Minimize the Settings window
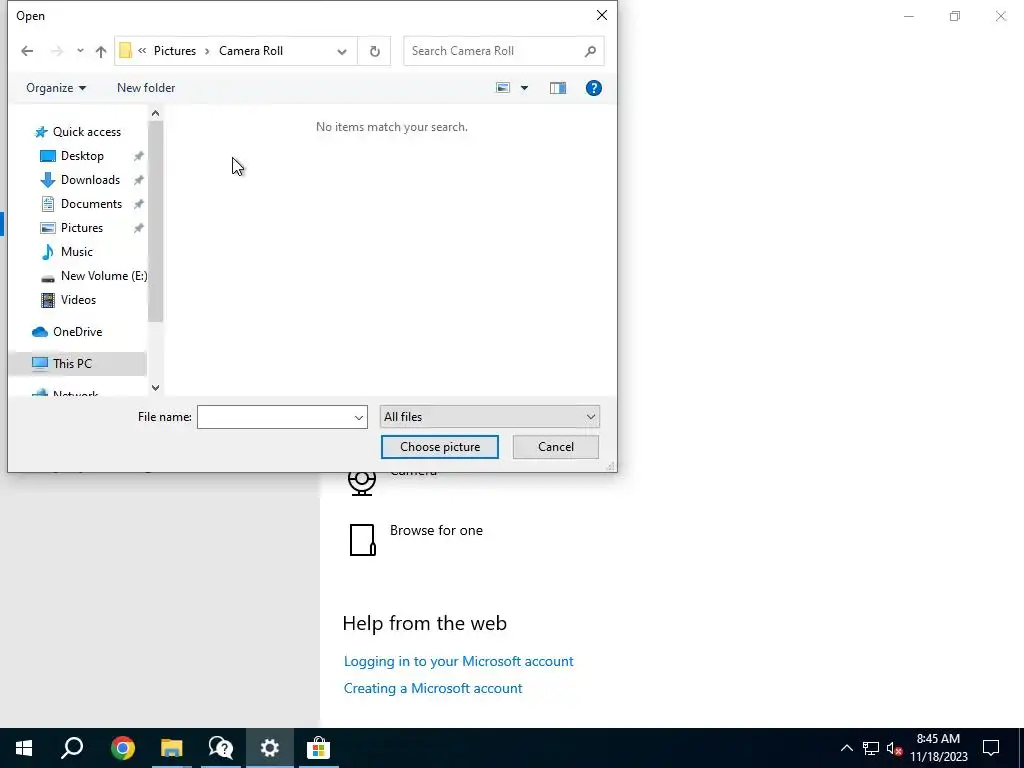Viewport: 1024px width, 768px height. coord(909,16)
